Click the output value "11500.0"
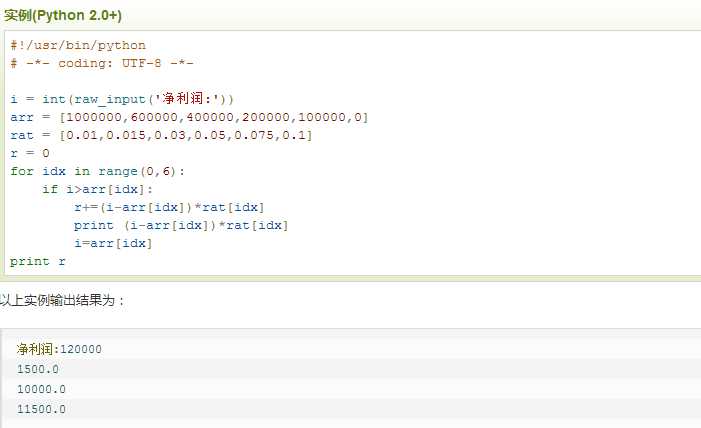The height and width of the screenshot is (428, 701). point(42,409)
